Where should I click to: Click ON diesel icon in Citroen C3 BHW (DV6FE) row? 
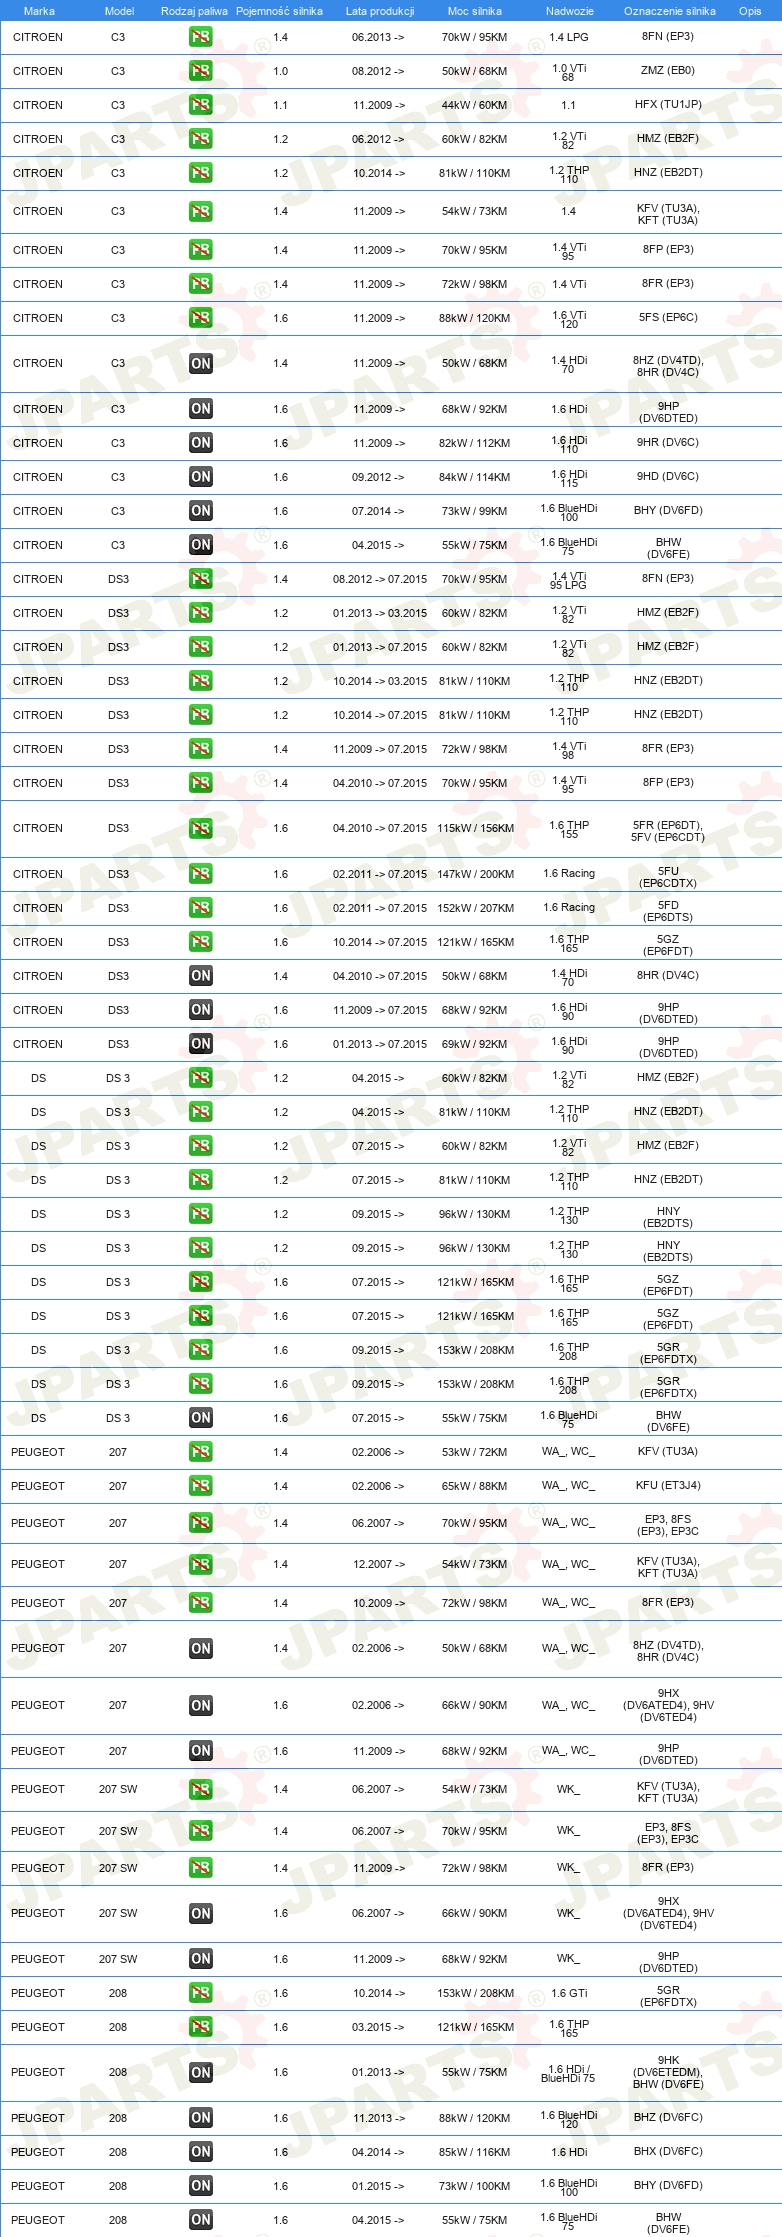tap(201, 545)
